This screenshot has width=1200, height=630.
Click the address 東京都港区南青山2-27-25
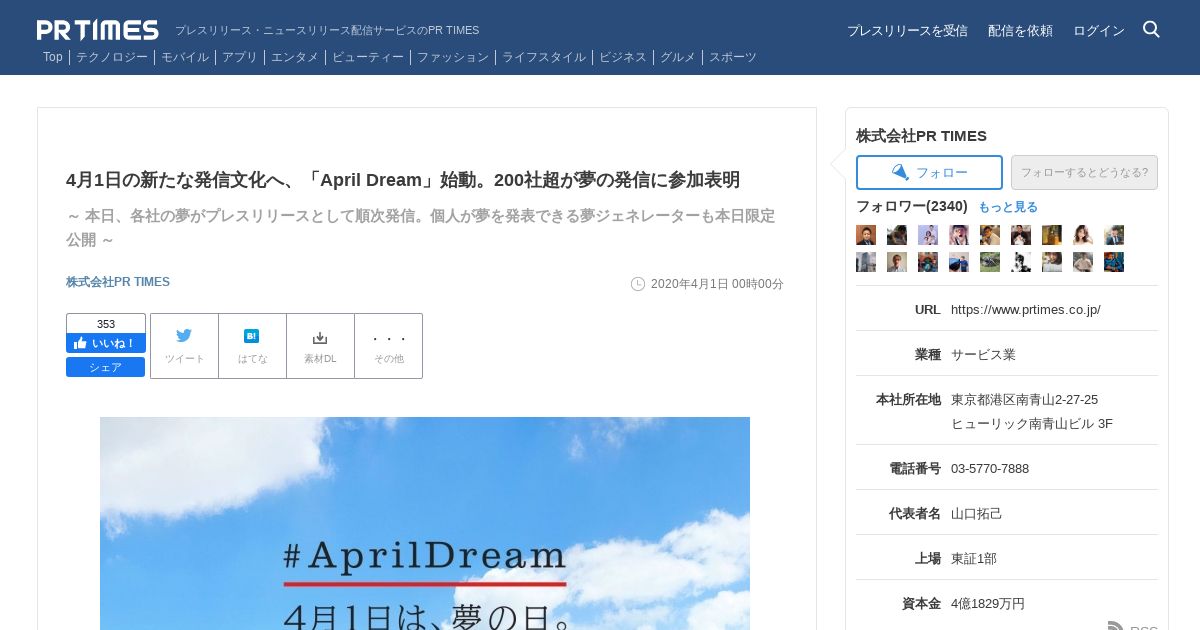[1025, 399]
